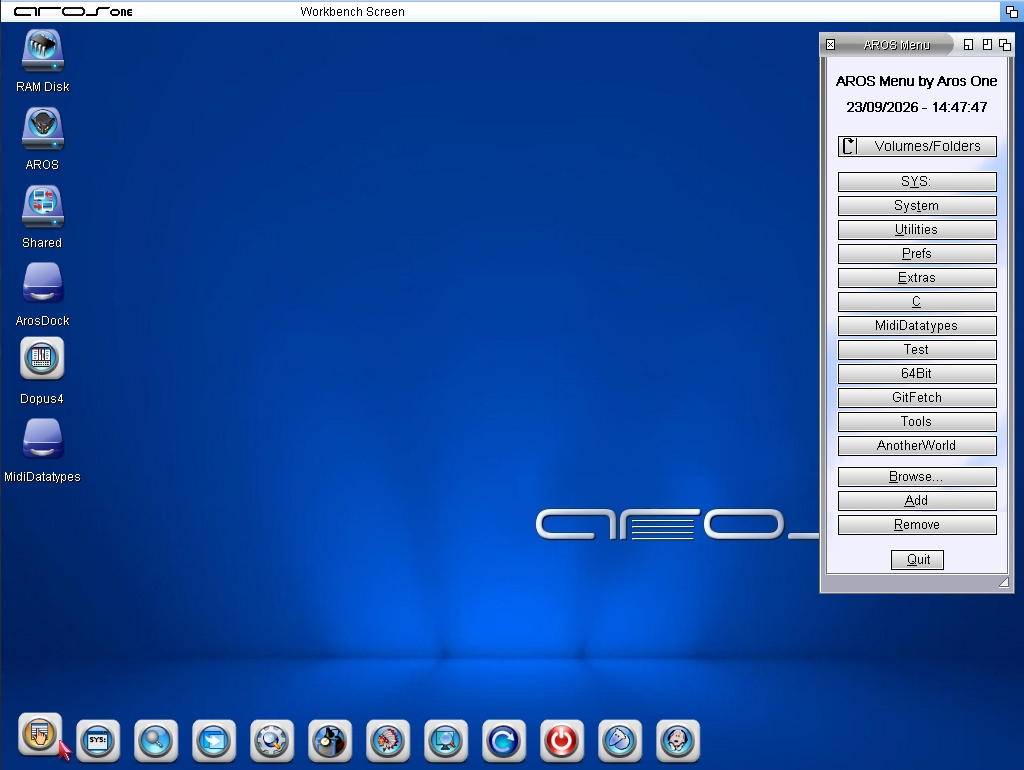Open System from the AROS Menu

tap(917, 206)
